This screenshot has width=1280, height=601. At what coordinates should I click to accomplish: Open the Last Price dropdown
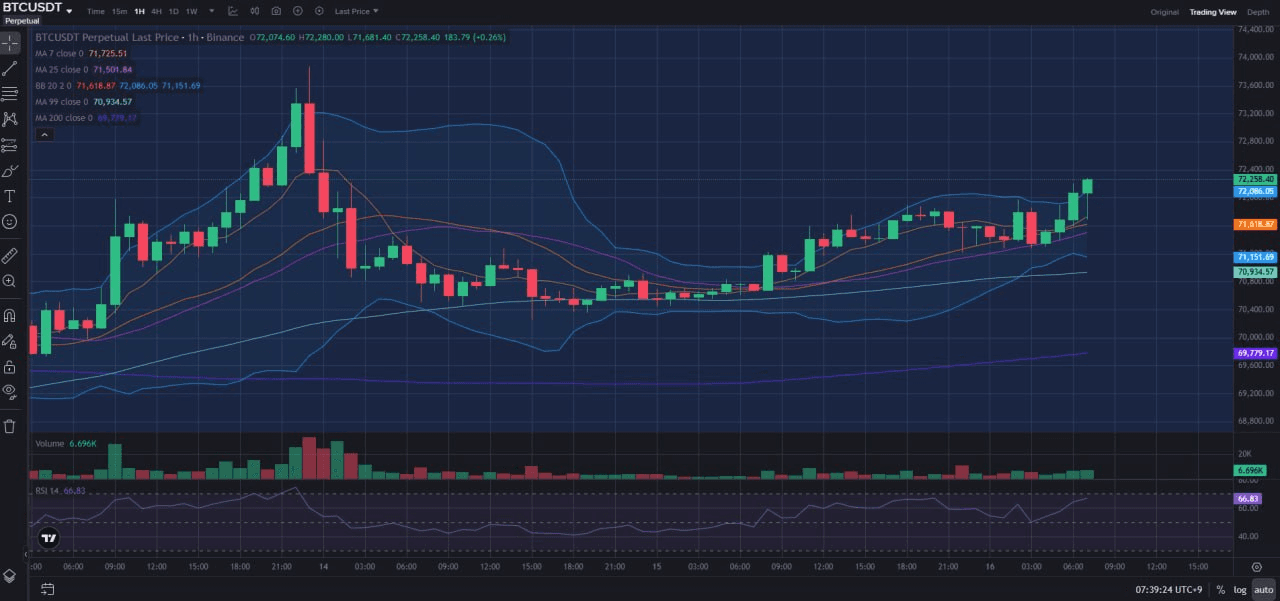(x=356, y=11)
